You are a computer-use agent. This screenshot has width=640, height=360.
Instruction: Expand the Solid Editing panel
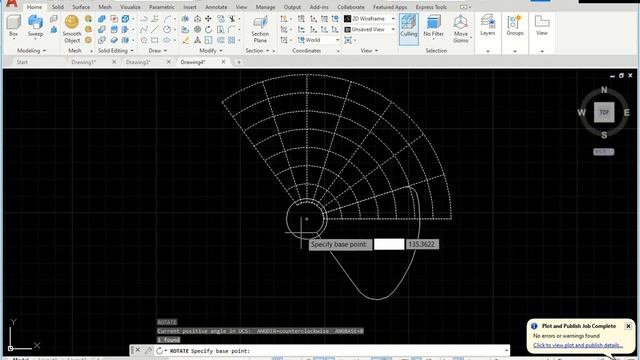(x=116, y=51)
